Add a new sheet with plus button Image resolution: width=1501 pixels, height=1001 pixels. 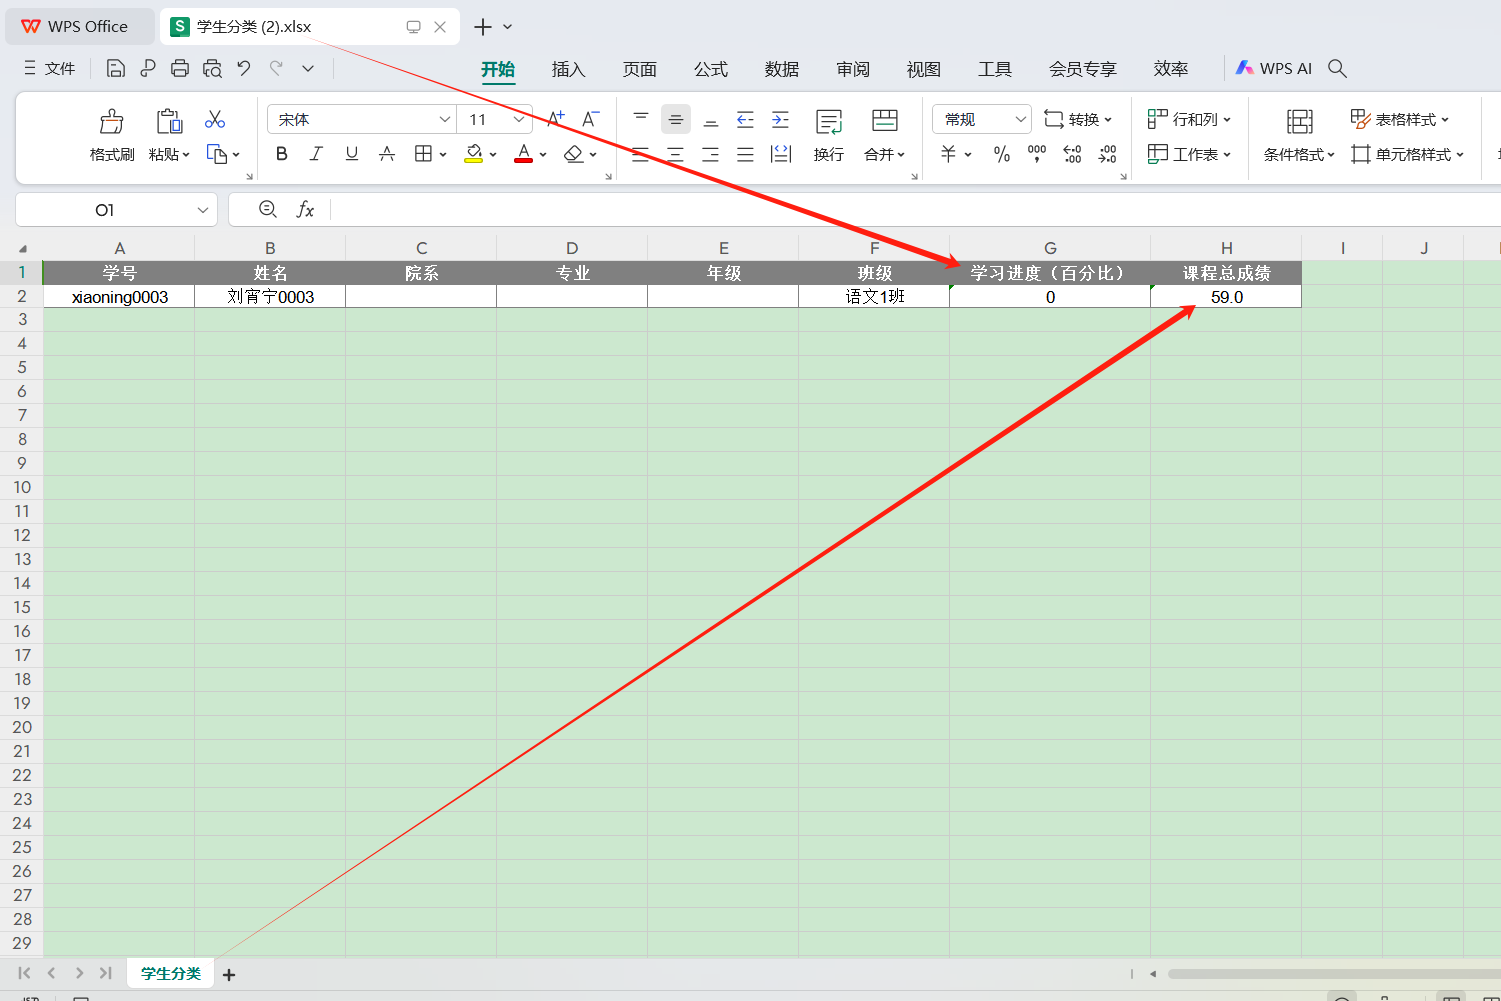click(229, 974)
